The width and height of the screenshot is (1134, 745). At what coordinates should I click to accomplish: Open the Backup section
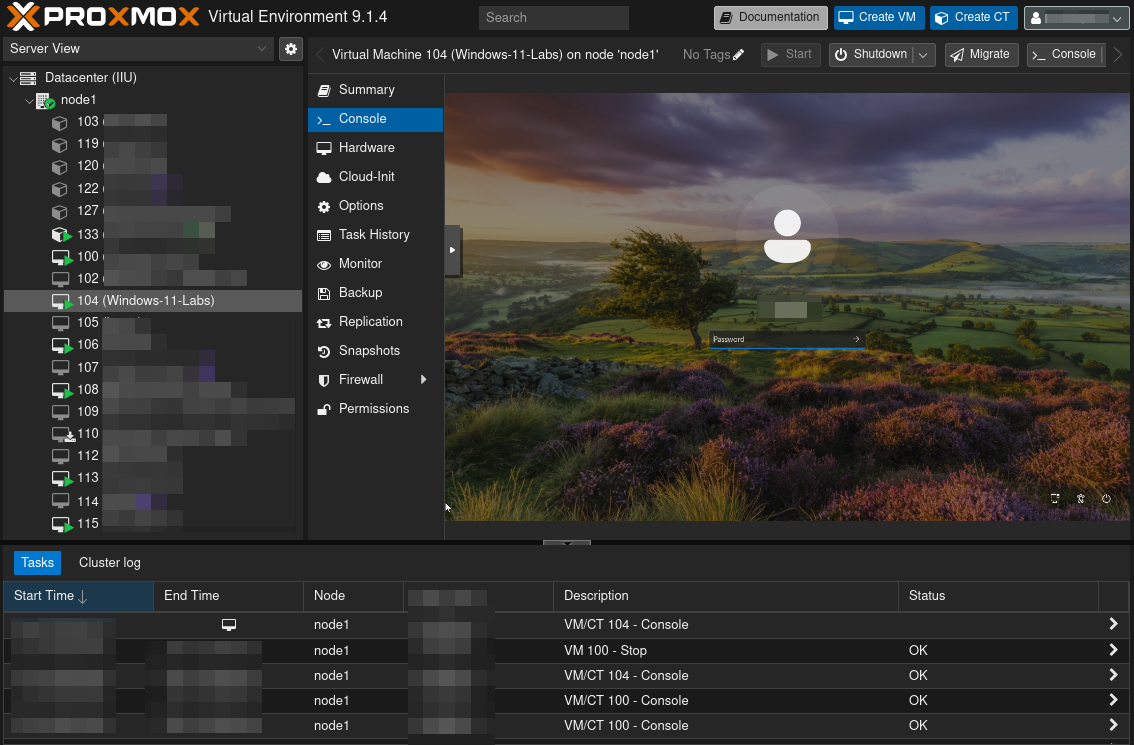360,293
